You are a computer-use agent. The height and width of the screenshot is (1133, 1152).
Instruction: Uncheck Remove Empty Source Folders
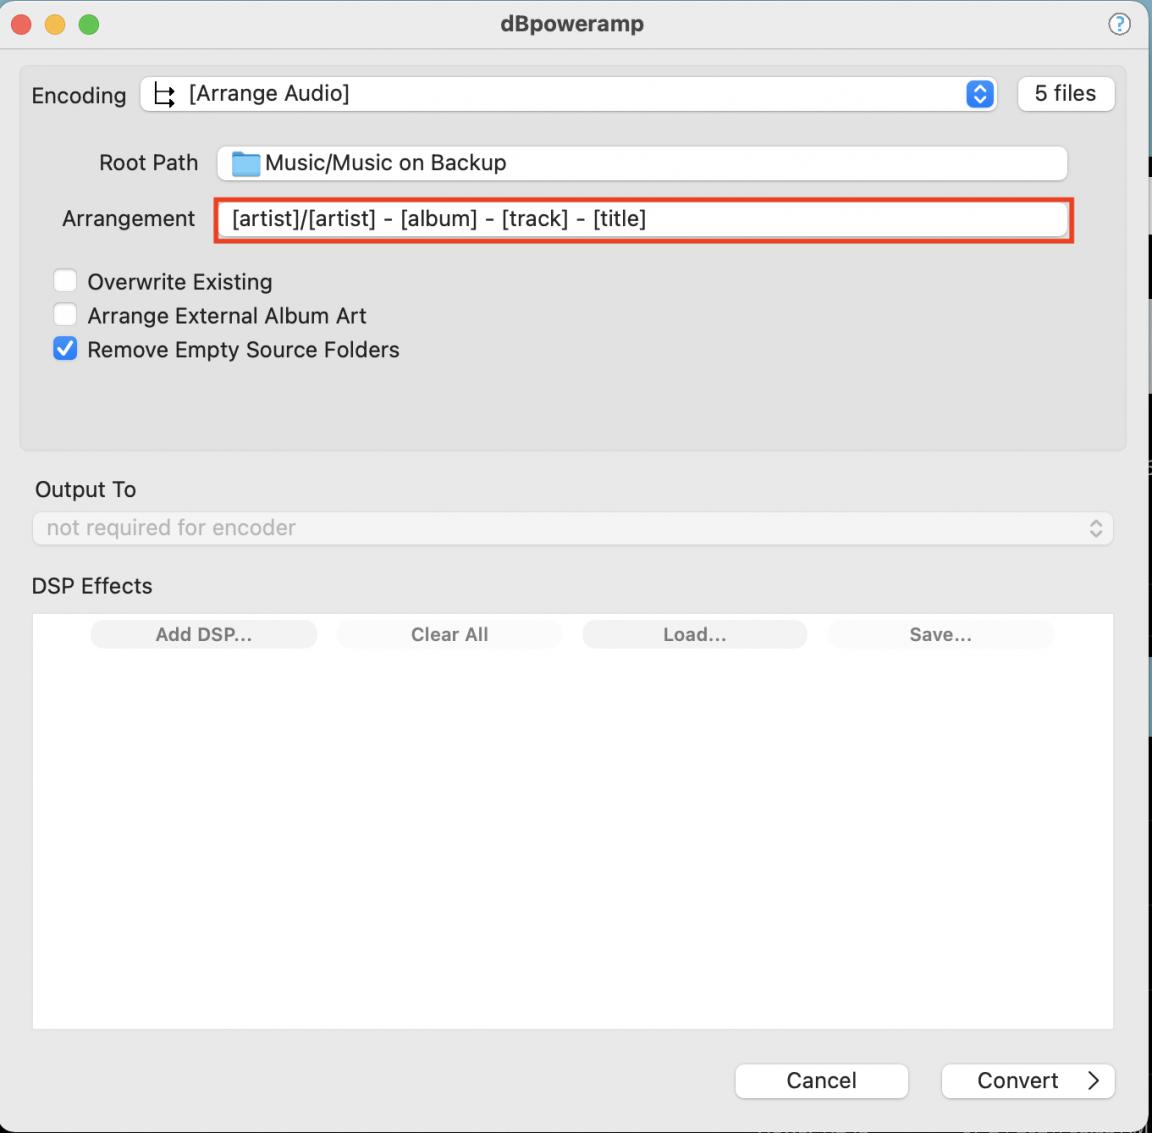click(65, 349)
